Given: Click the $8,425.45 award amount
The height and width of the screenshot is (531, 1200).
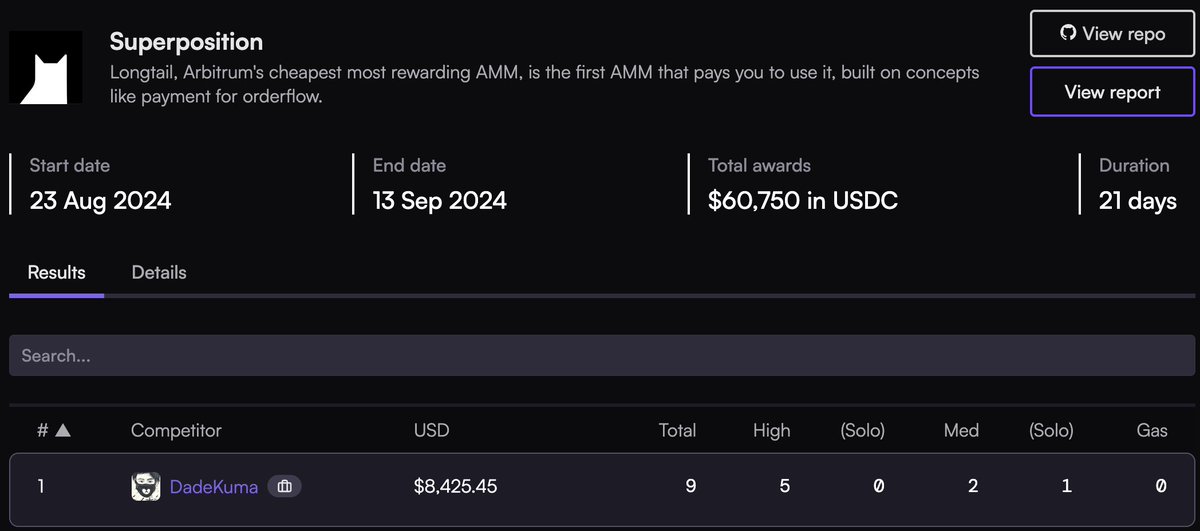Looking at the screenshot, I should [x=455, y=487].
